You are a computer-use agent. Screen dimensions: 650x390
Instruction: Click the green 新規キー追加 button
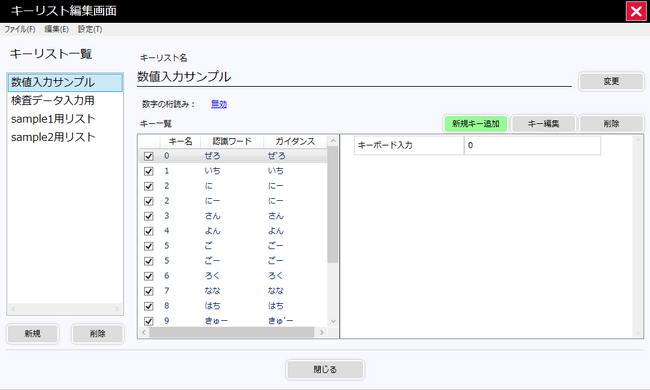(475, 124)
